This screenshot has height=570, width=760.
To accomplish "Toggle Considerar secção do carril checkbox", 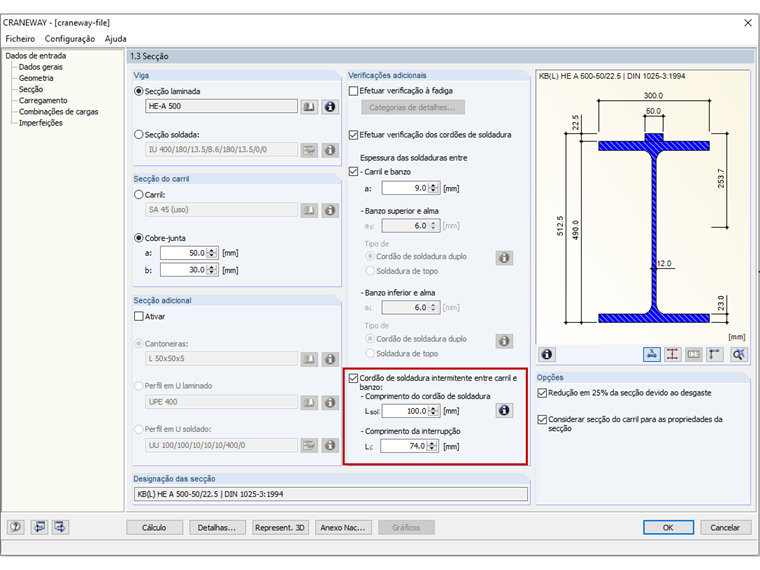I will [x=542, y=419].
